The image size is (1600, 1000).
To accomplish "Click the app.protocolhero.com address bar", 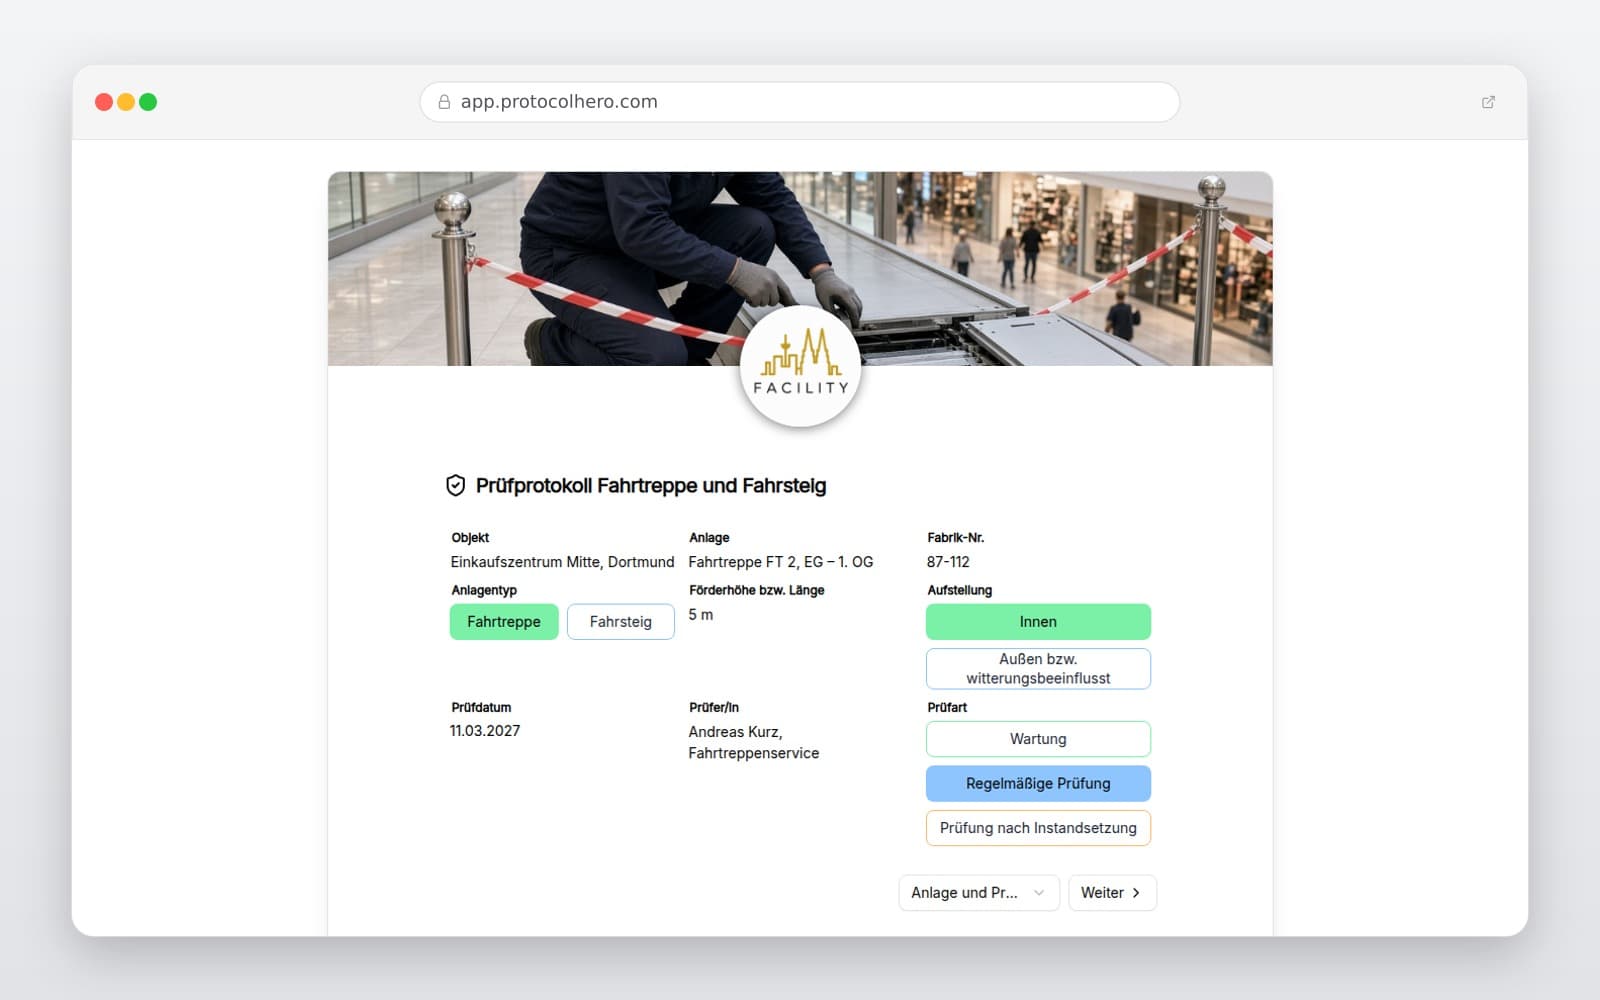I will [800, 102].
